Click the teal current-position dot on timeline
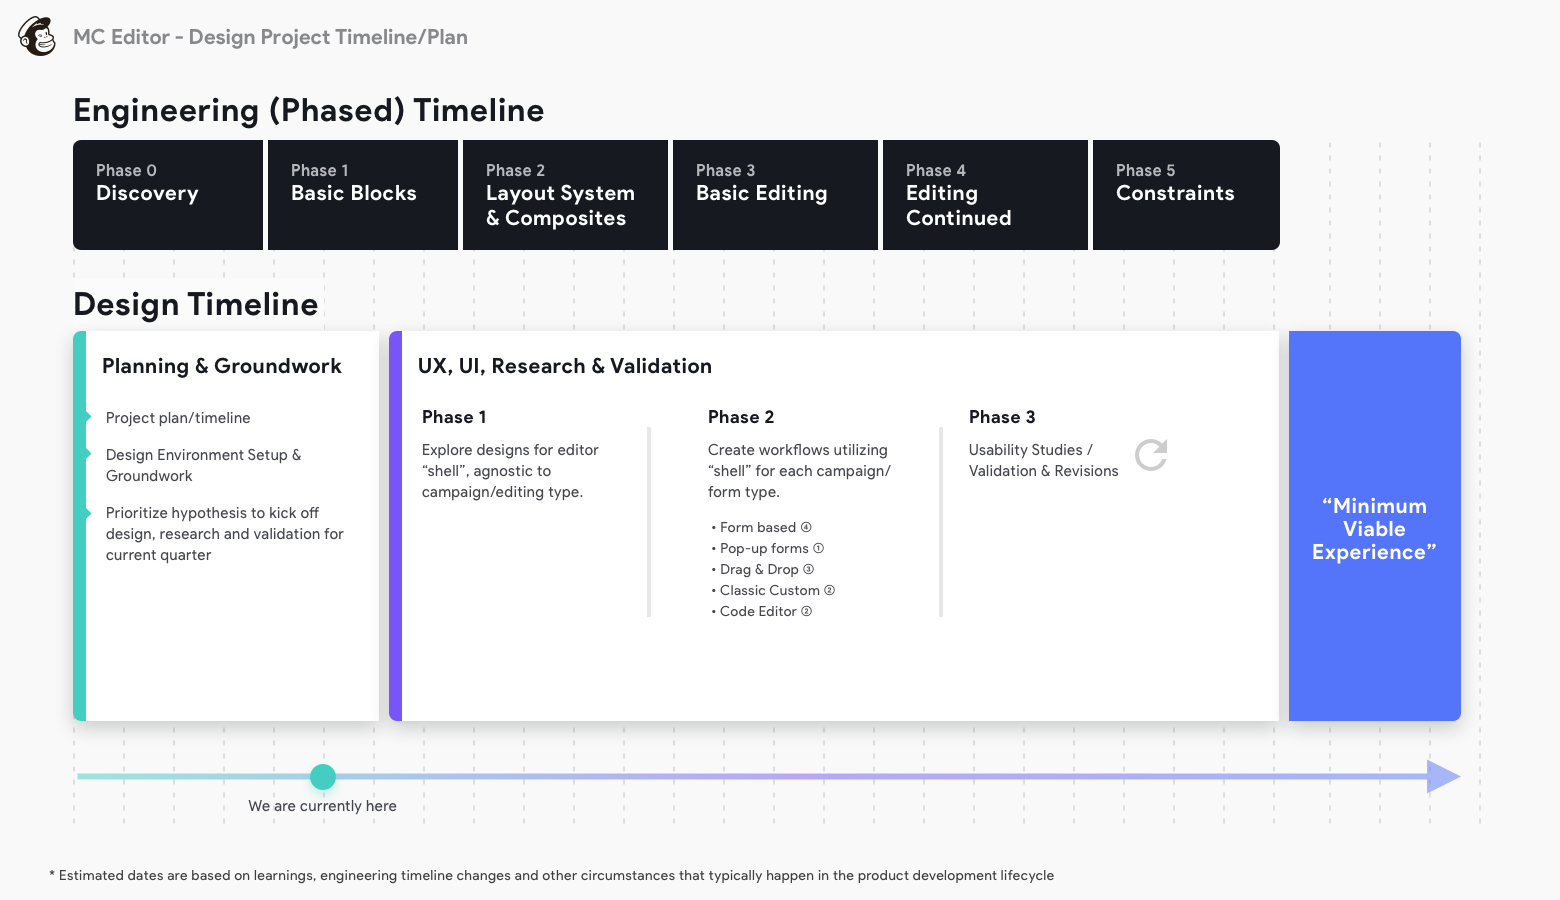Viewport: 1560px width, 900px height. tap(323, 777)
